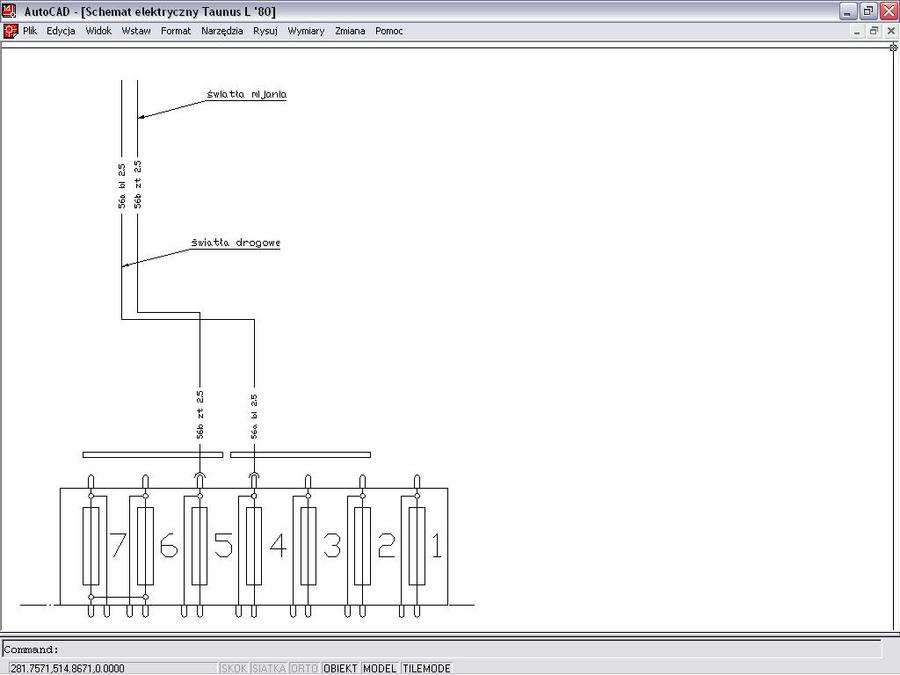
Task: Click the drawing document icon beside Plik
Action: point(10,31)
